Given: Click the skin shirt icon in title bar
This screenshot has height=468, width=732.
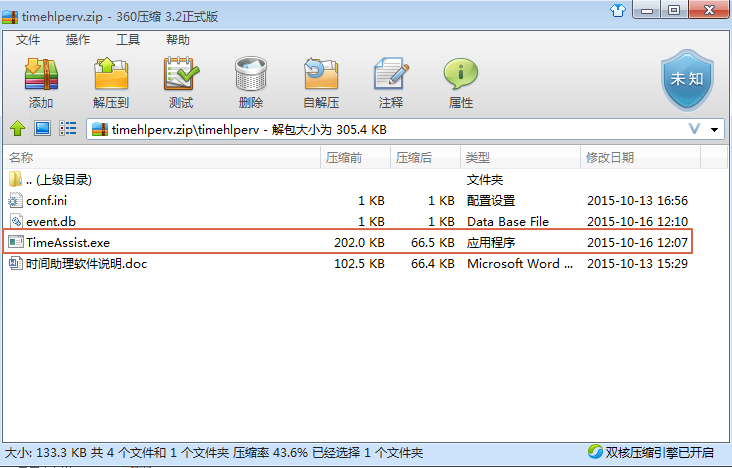Looking at the screenshot, I should tap(618, 10).
